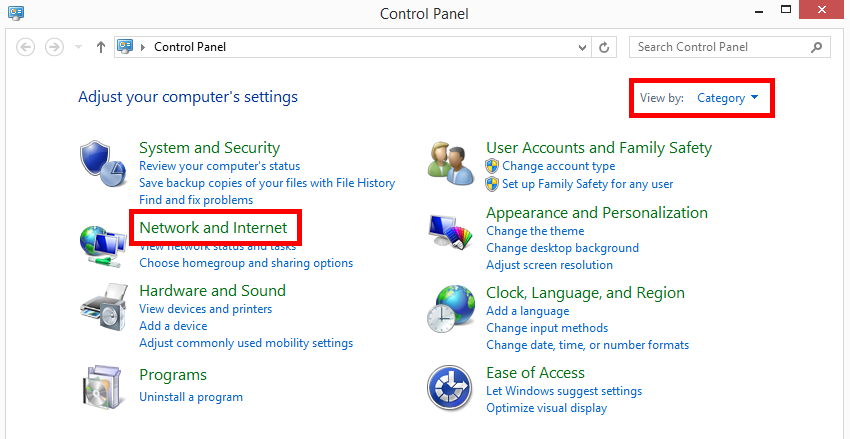Click Save backup copies with File History
Screen dimensions: 850x439
267,183
